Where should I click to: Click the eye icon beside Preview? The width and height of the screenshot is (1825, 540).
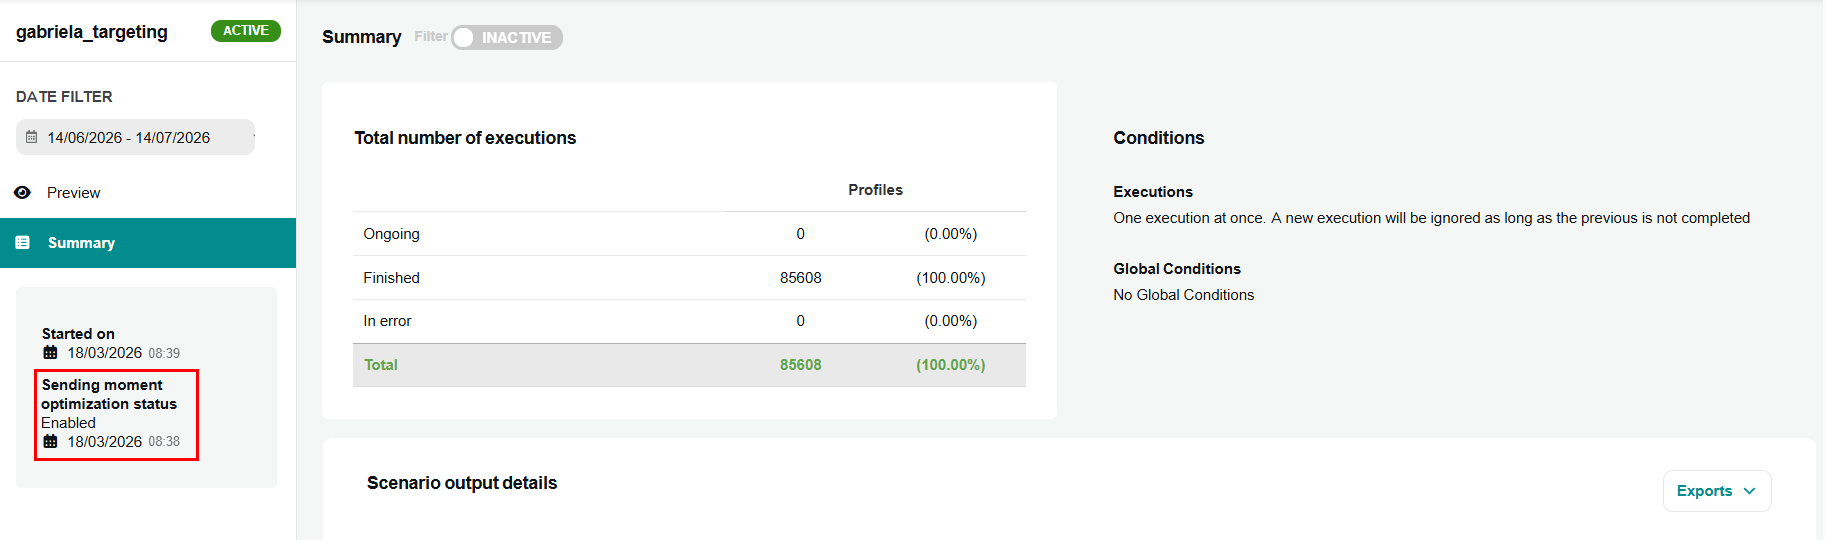tap(22, 193)
